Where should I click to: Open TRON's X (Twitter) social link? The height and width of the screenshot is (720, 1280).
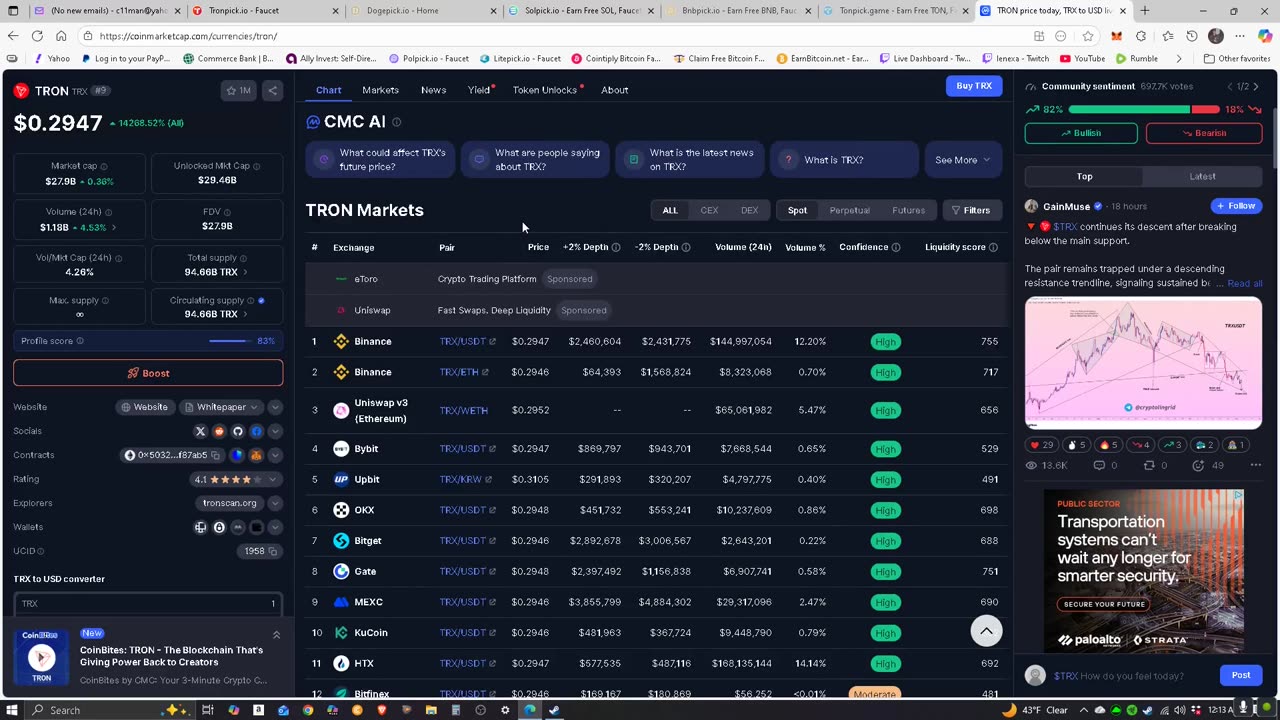200,431
